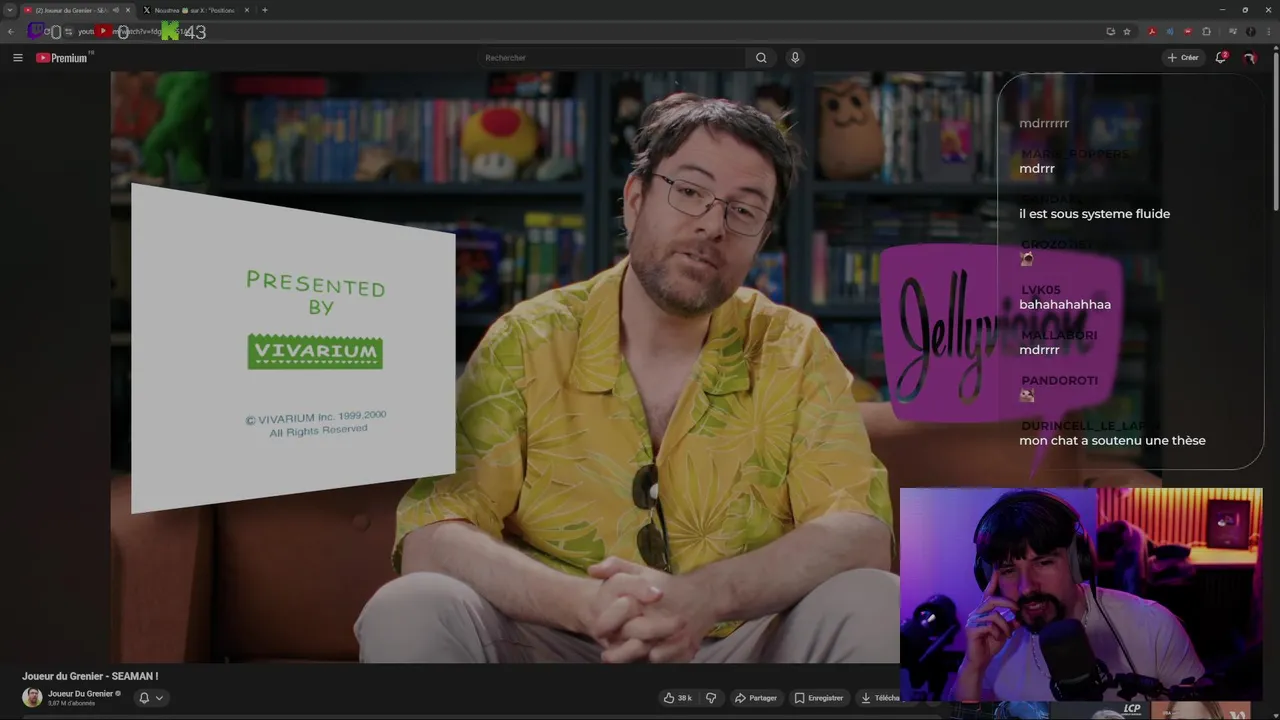Click the browser address bar URL
This screenshot has height=720, width=1280.
[135, 32]
